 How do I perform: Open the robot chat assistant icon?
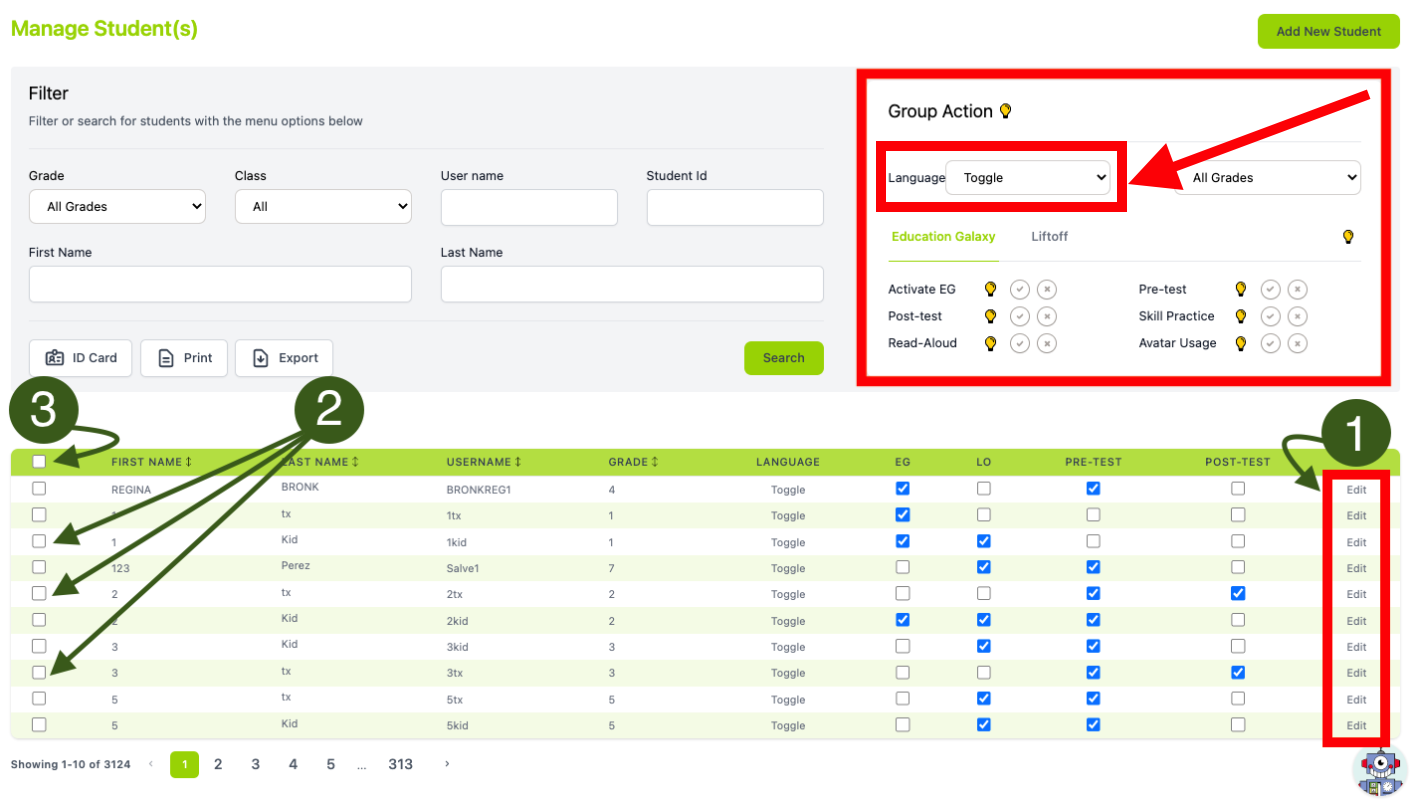pos(1380,772)
